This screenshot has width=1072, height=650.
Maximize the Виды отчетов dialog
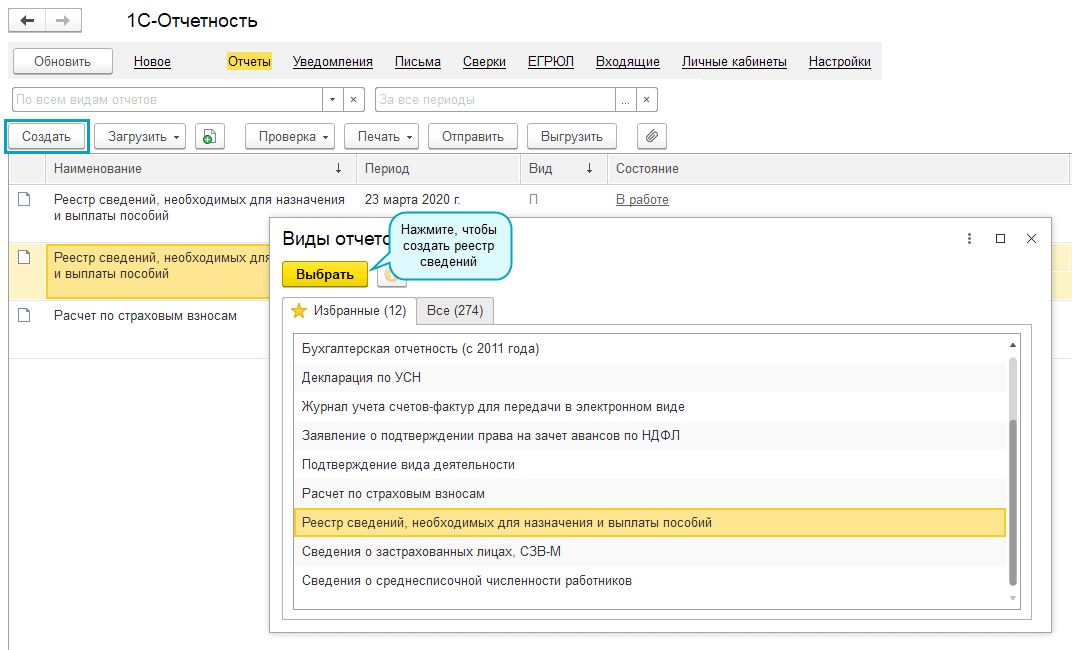(x=1000, y=239)
